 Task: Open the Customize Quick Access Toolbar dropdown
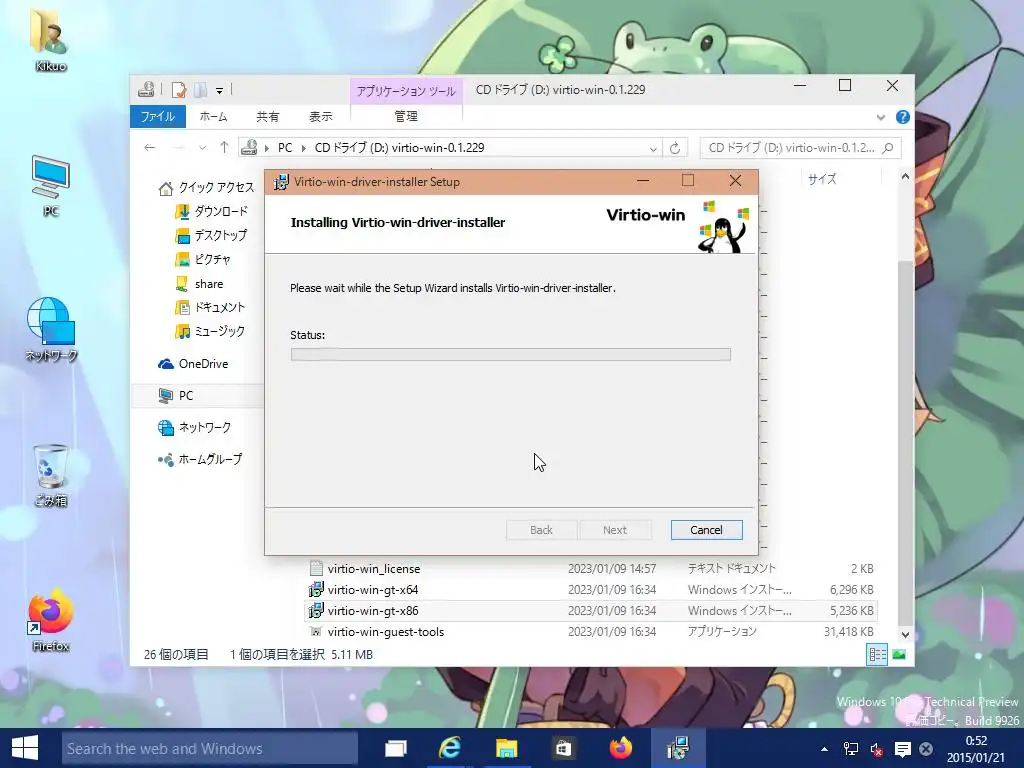pyautogui.click(x=219, y=90)
